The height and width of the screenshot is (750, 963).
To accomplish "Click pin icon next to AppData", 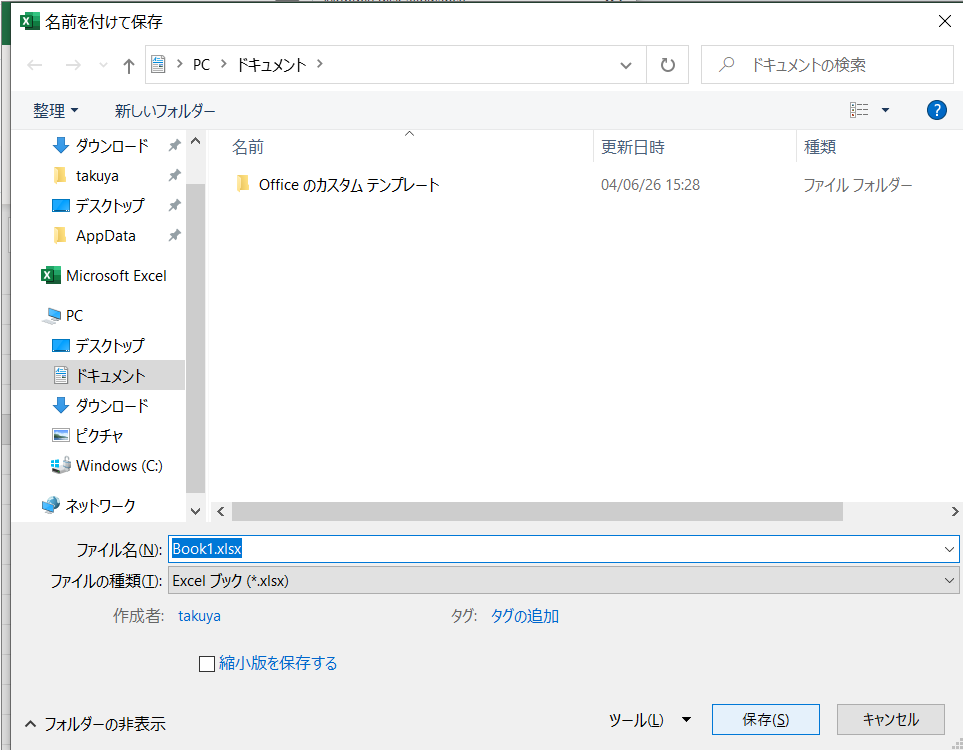I will [174, 235].
